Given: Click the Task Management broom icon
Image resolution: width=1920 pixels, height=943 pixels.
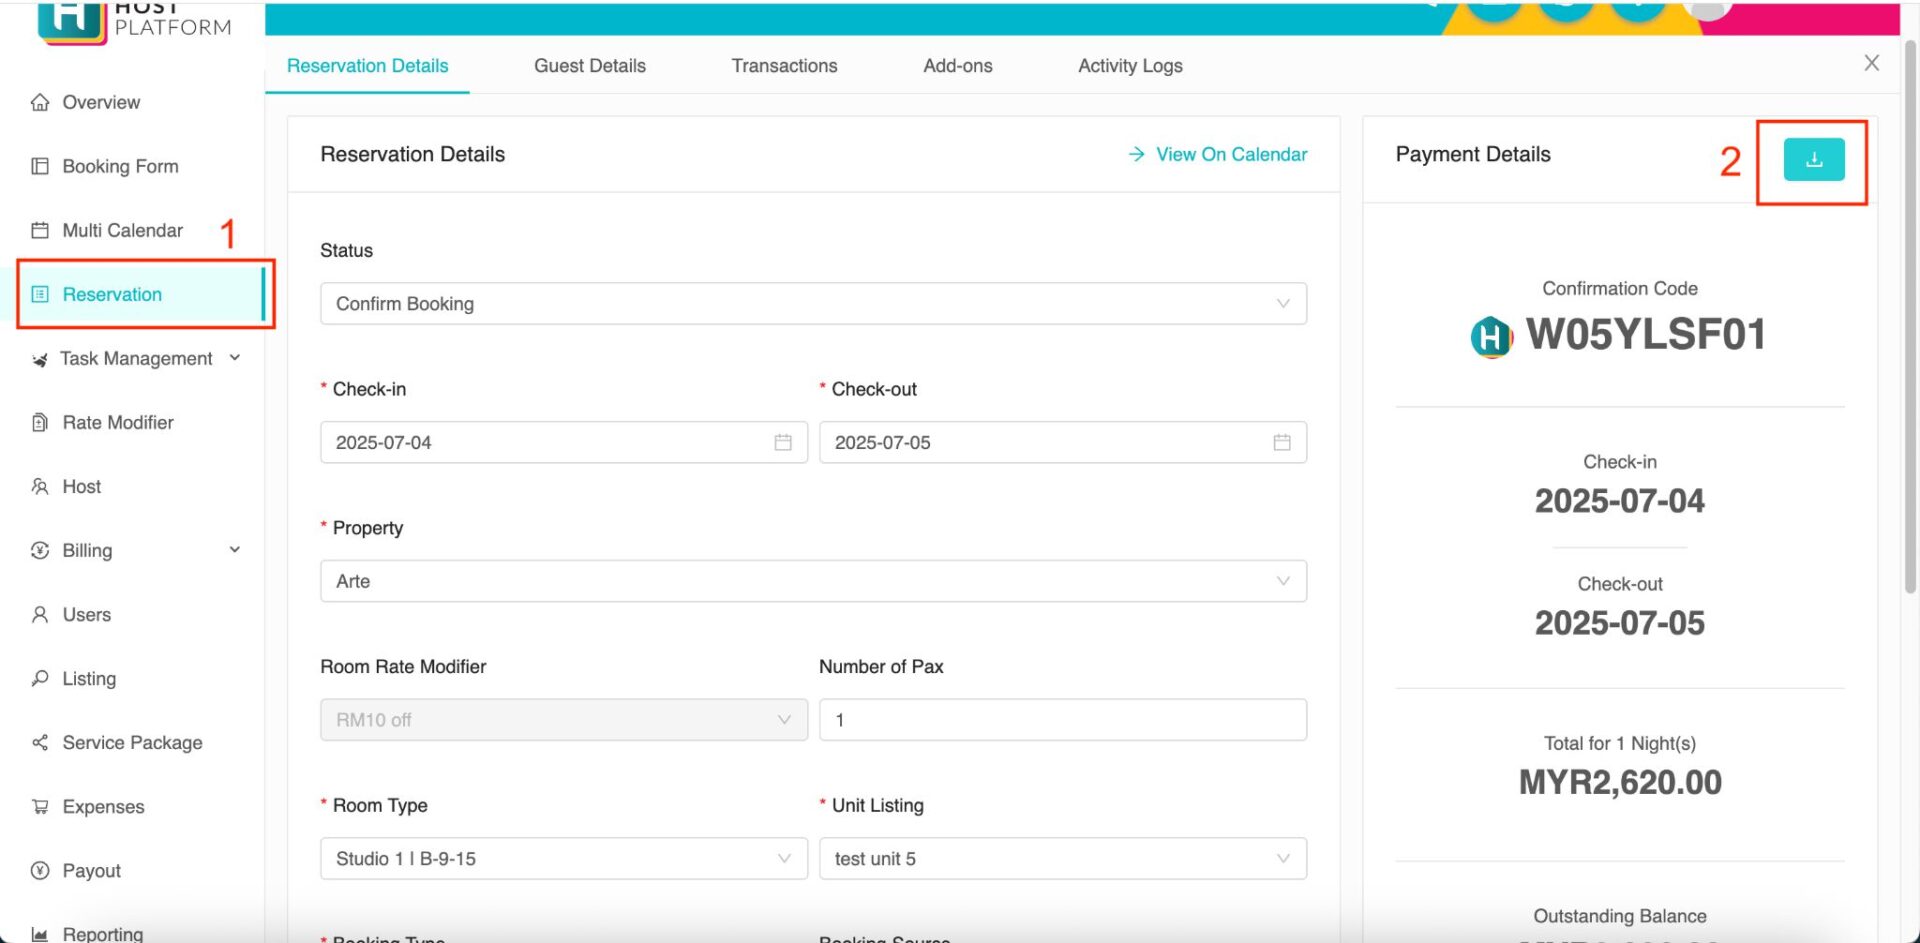Looking at the screenshot, I should [40, 359].
